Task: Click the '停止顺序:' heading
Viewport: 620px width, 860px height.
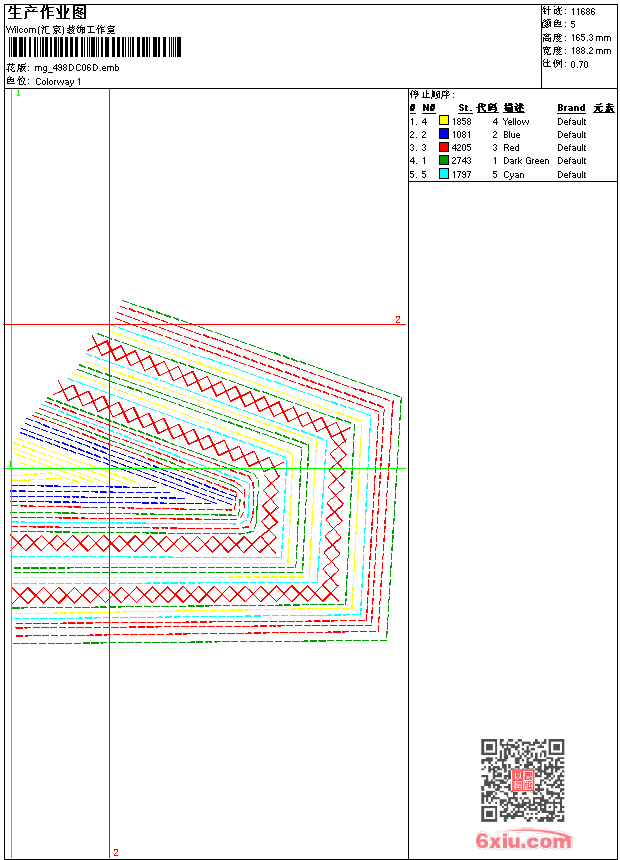Action: coord(432,95)
